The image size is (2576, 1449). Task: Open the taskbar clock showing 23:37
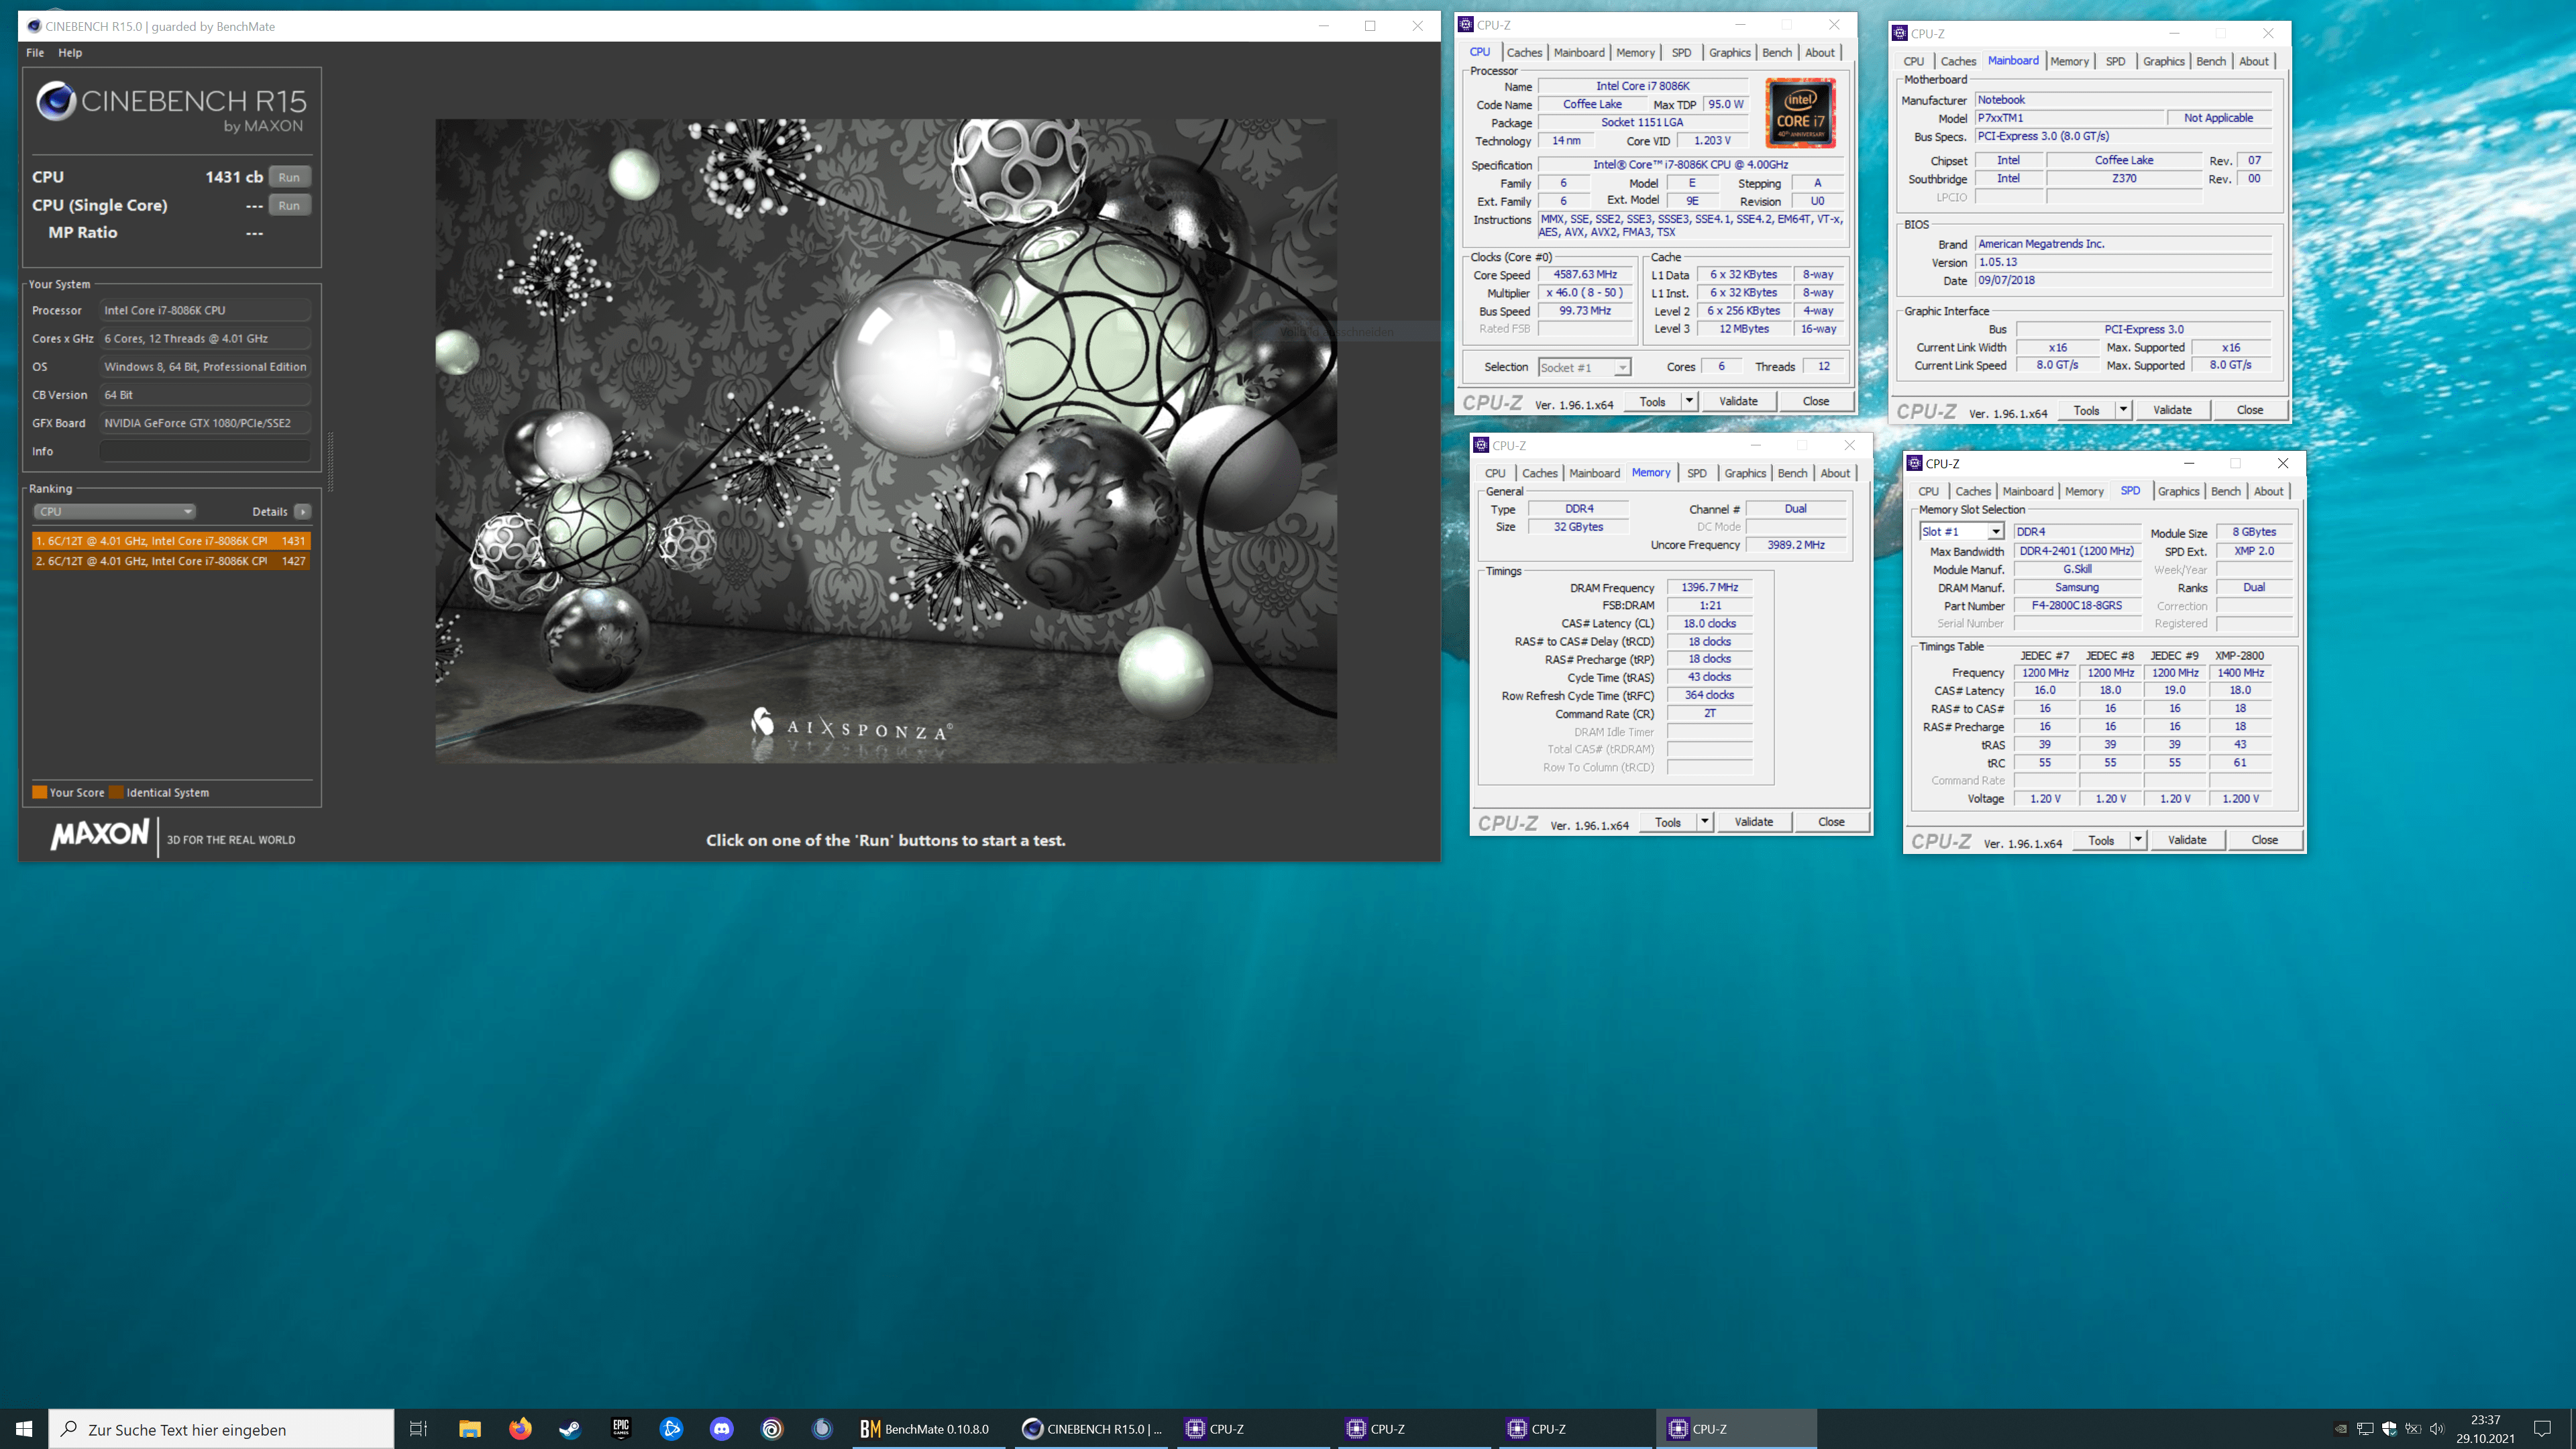[x=2485, y=1429]
